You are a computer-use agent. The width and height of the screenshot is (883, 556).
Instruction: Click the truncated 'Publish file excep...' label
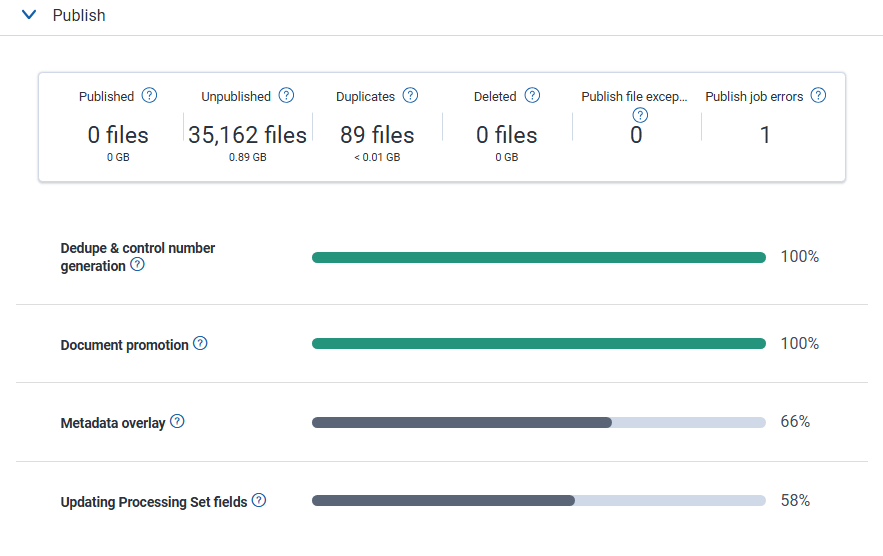(634, 96)
